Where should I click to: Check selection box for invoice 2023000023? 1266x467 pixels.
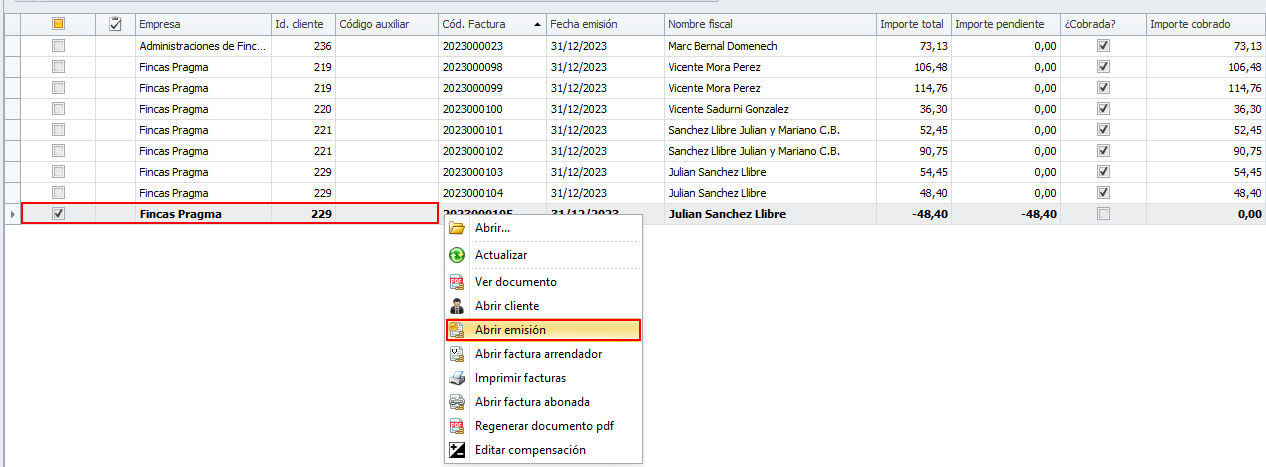pyautogui.click(x=58, y=46)
